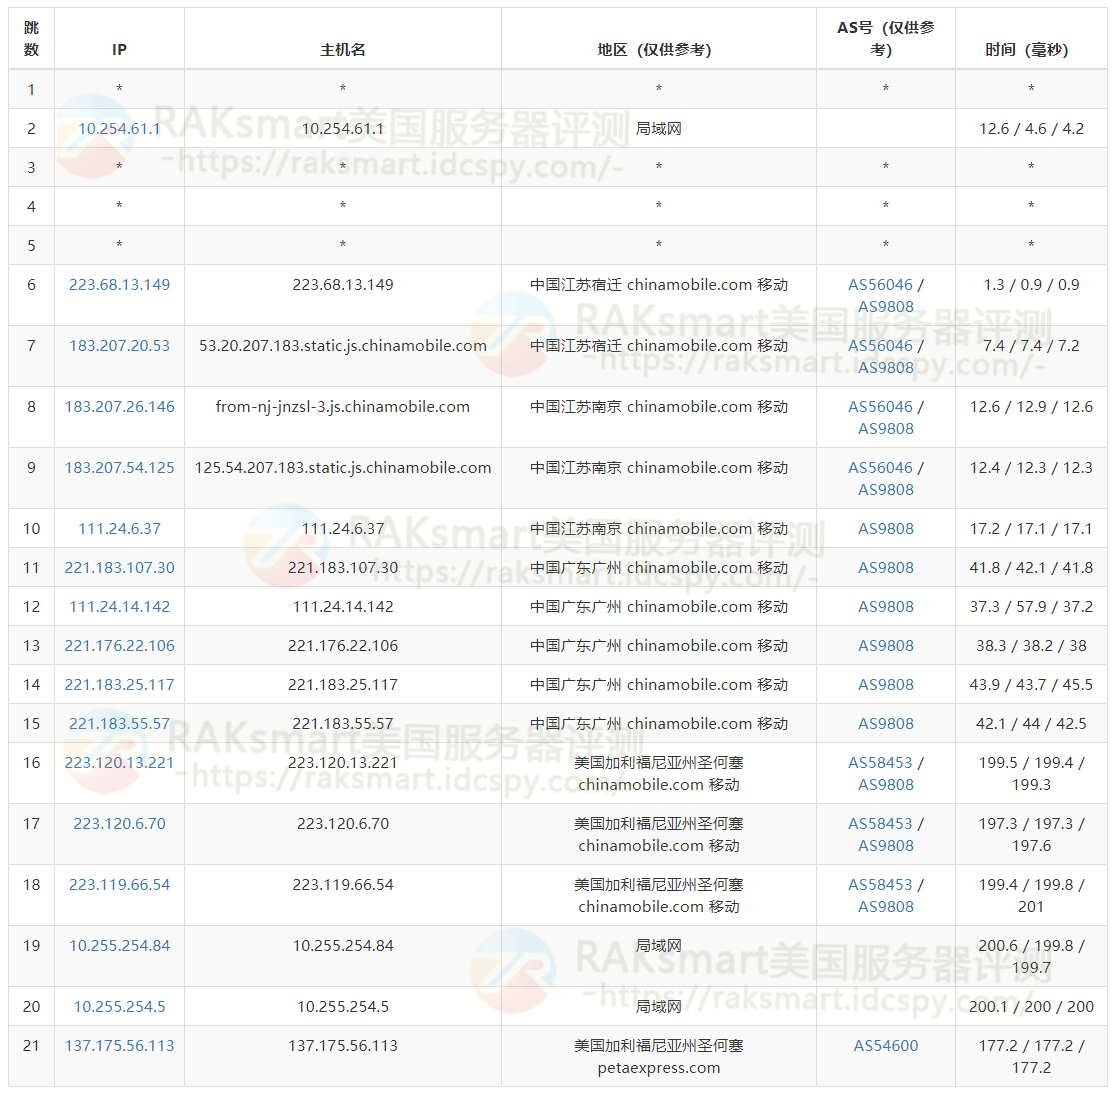1114x1097 pixels.
Task: Click AS9808 link in hop 13 row
Action: [886, 647]
